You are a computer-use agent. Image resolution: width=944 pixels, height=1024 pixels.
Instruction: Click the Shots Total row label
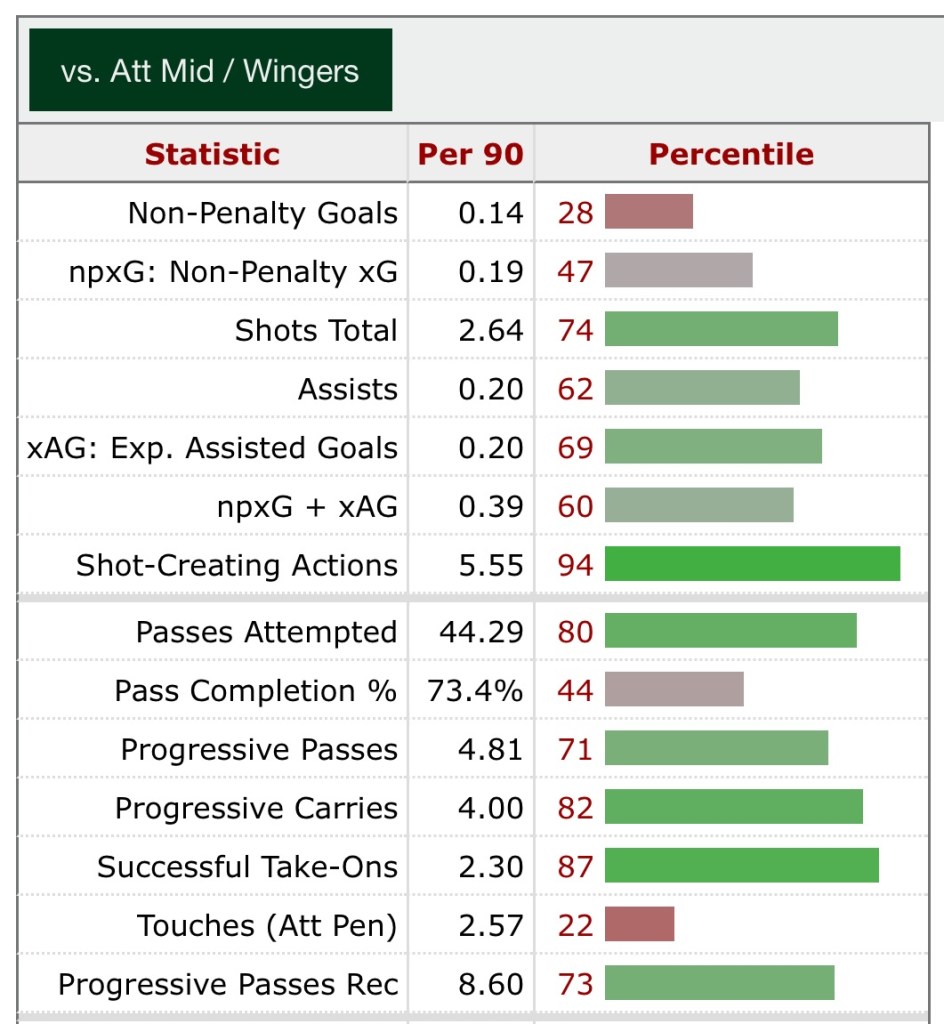pos(316,330)
